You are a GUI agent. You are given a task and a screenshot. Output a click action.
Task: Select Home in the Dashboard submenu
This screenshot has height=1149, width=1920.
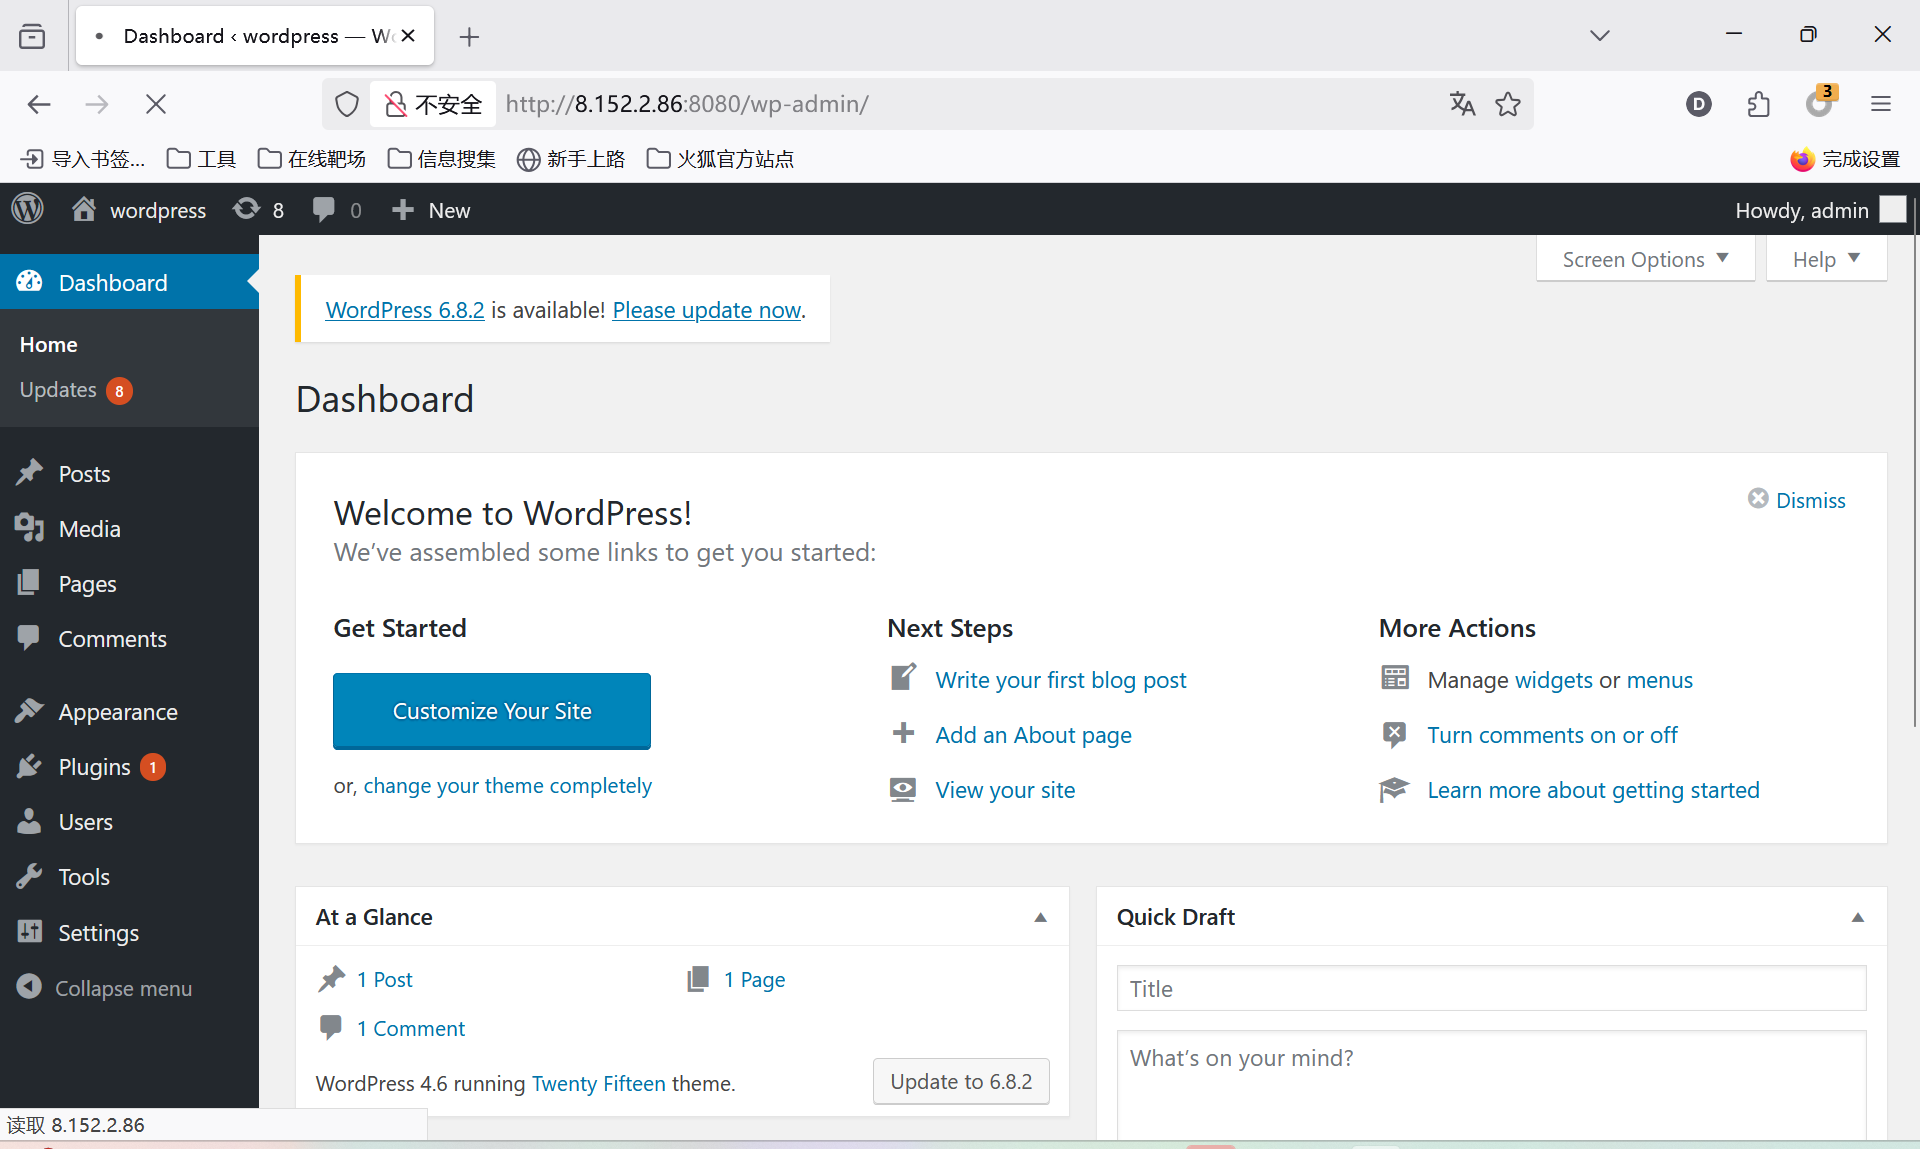pyautogui.click(x=48, y=344)
